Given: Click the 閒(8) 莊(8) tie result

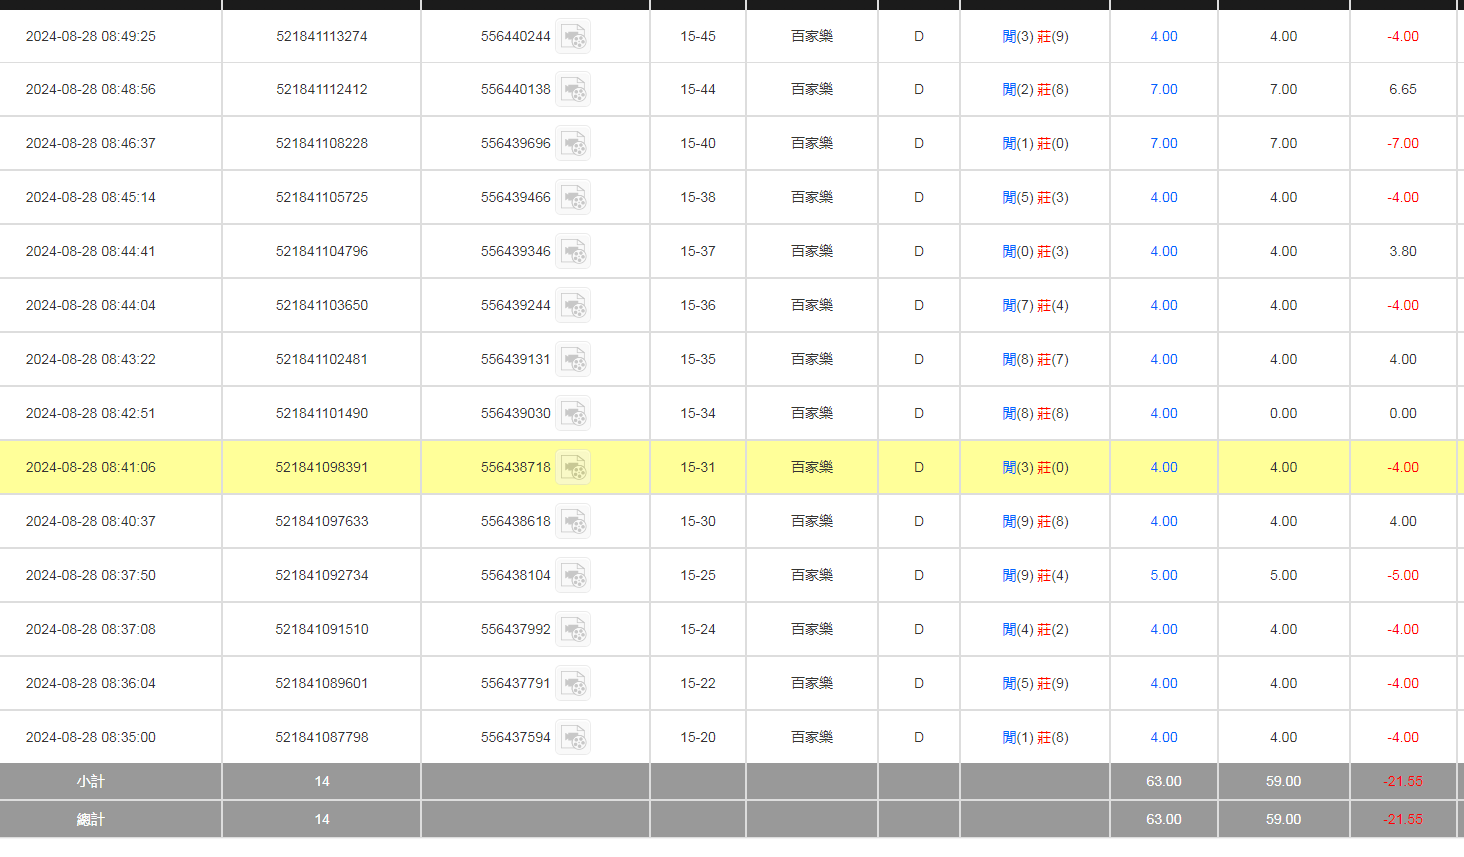Looking at the screenshot, I should tap(1035, 413).
